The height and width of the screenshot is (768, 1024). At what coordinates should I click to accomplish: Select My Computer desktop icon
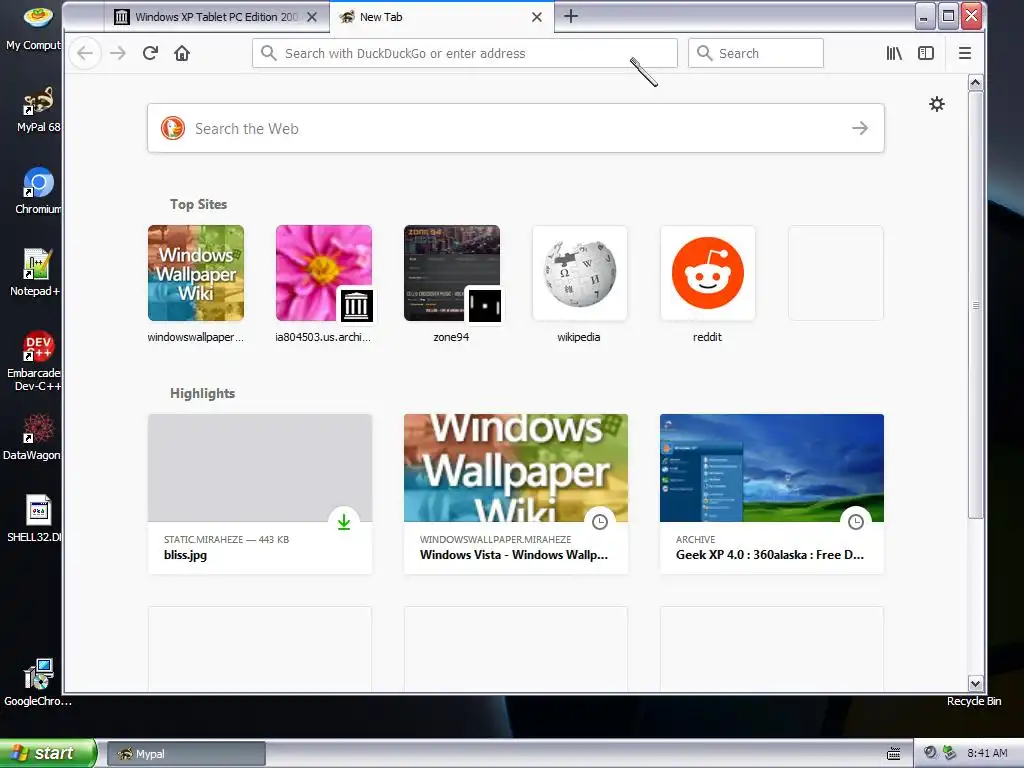33,27
